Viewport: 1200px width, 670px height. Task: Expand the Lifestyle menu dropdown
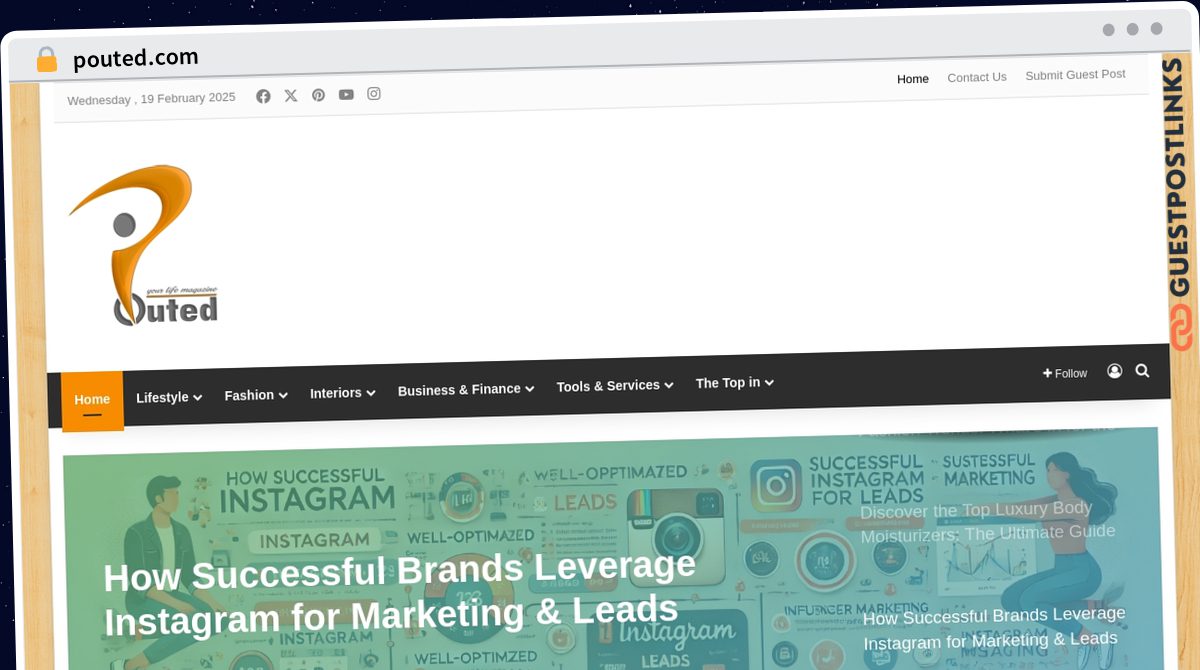[169, 397]
